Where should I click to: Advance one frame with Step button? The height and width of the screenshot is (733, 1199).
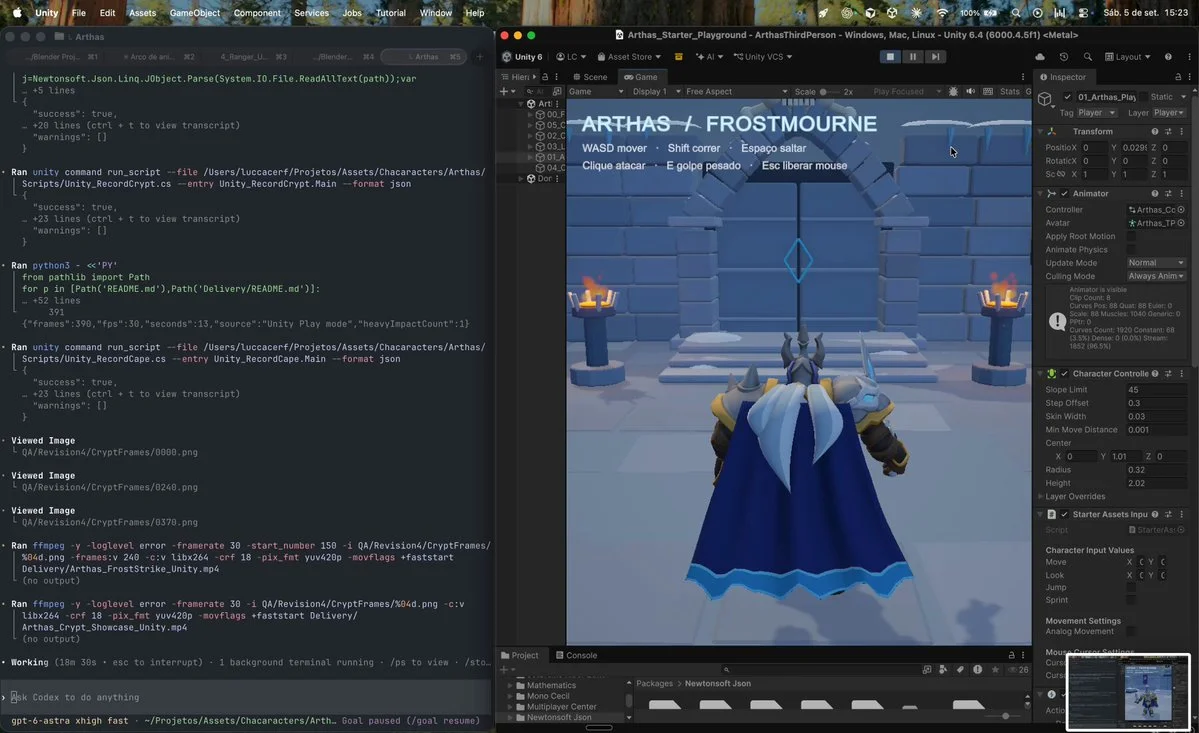tap(935, 57)
